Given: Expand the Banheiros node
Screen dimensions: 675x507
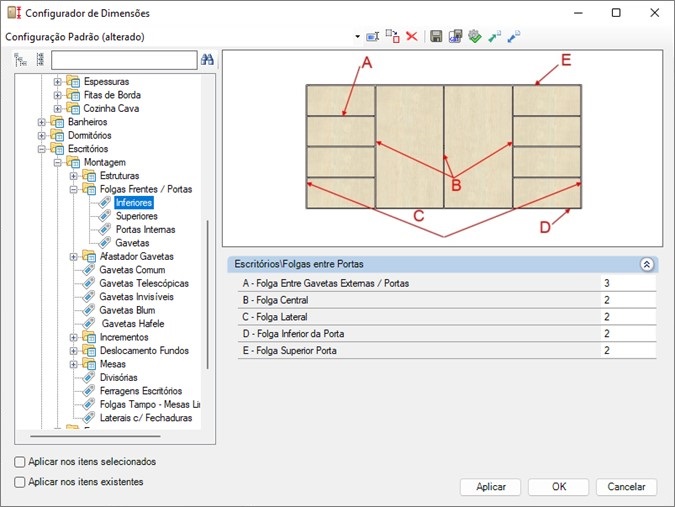Looking at the screenshot, I should click(41, 122).
